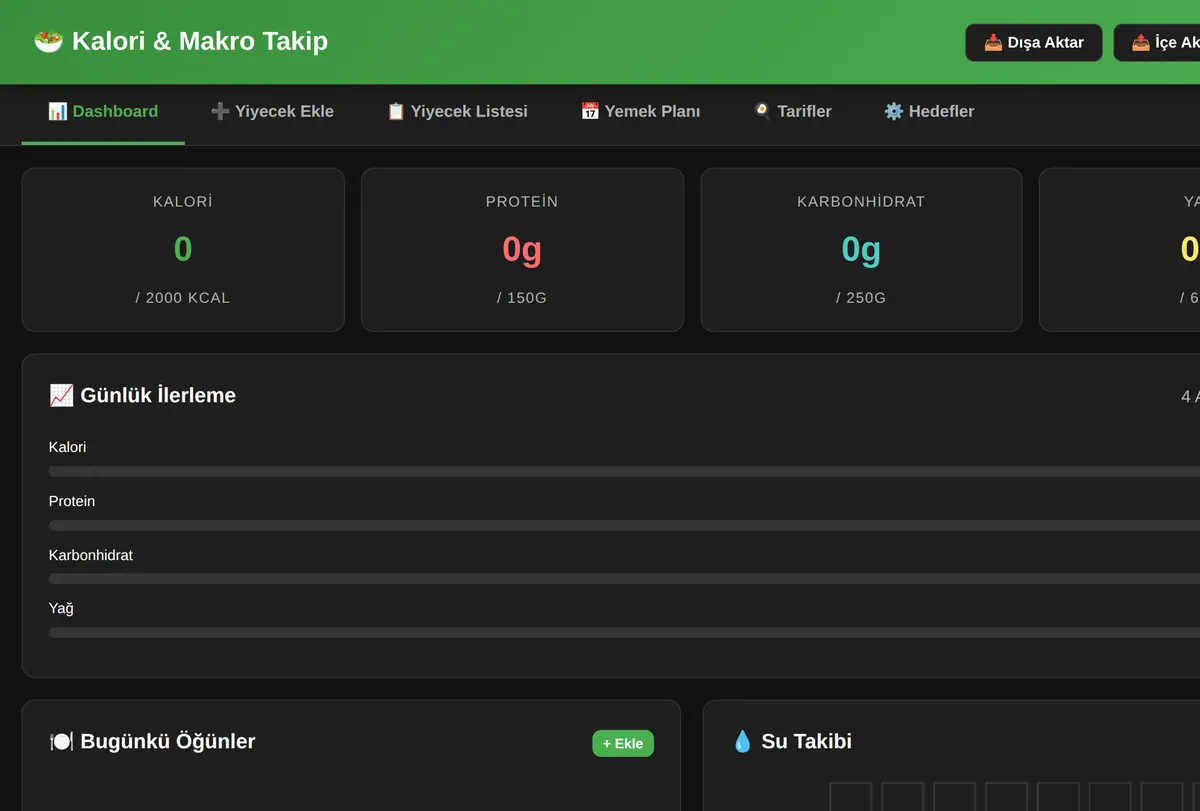Image resolution: width=1200 pixels, height=811 pixels.
Task: Click the PROTEİN card label
Action: click(522, 202)
